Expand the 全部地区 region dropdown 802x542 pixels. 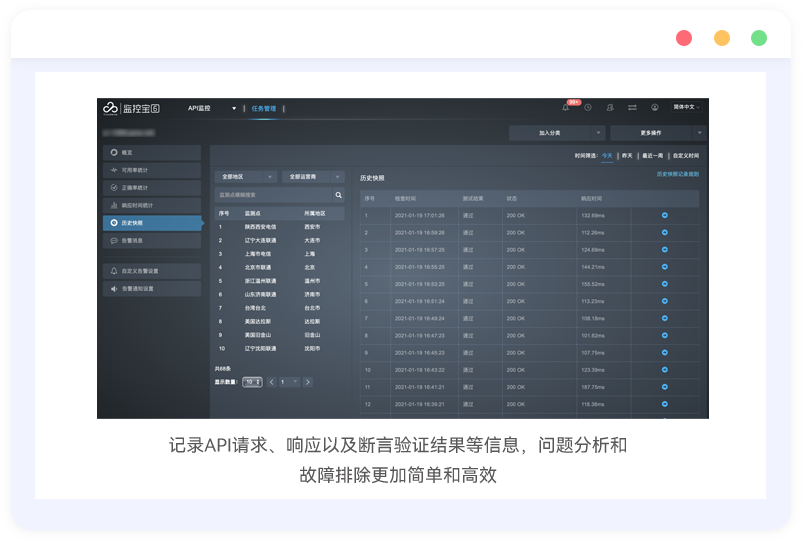(243, 176)
